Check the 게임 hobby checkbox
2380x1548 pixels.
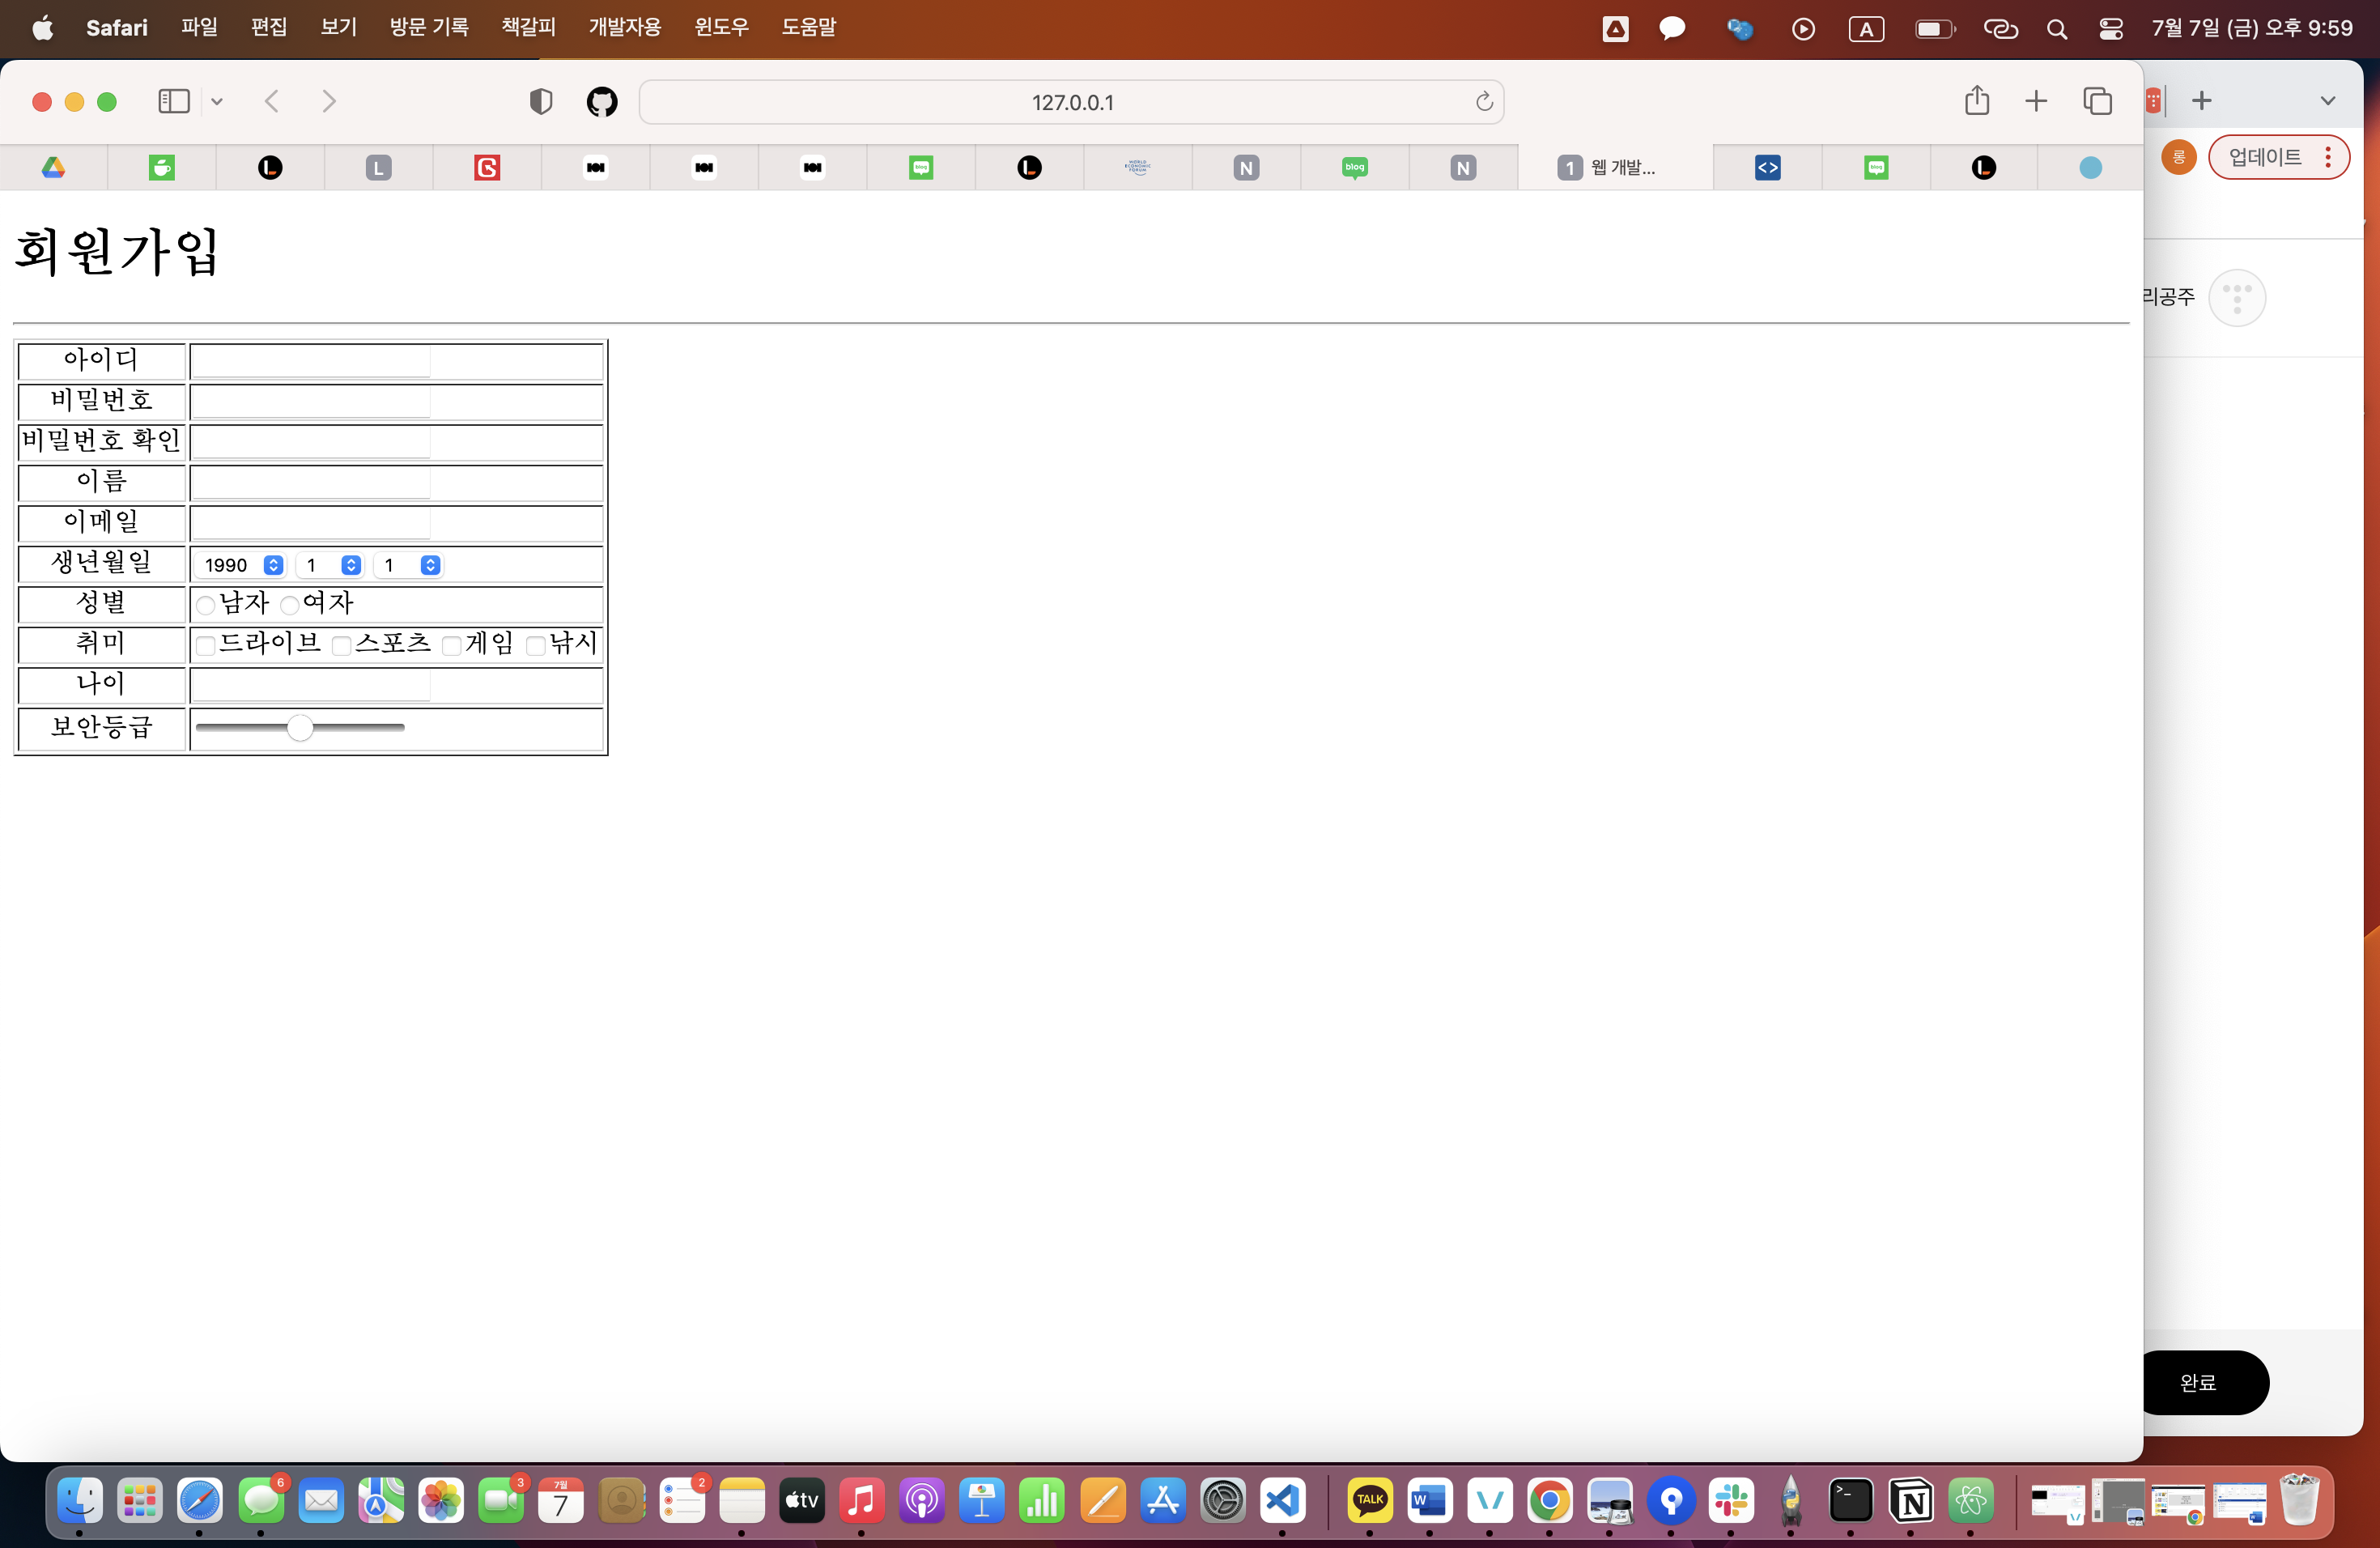(452, 645)
